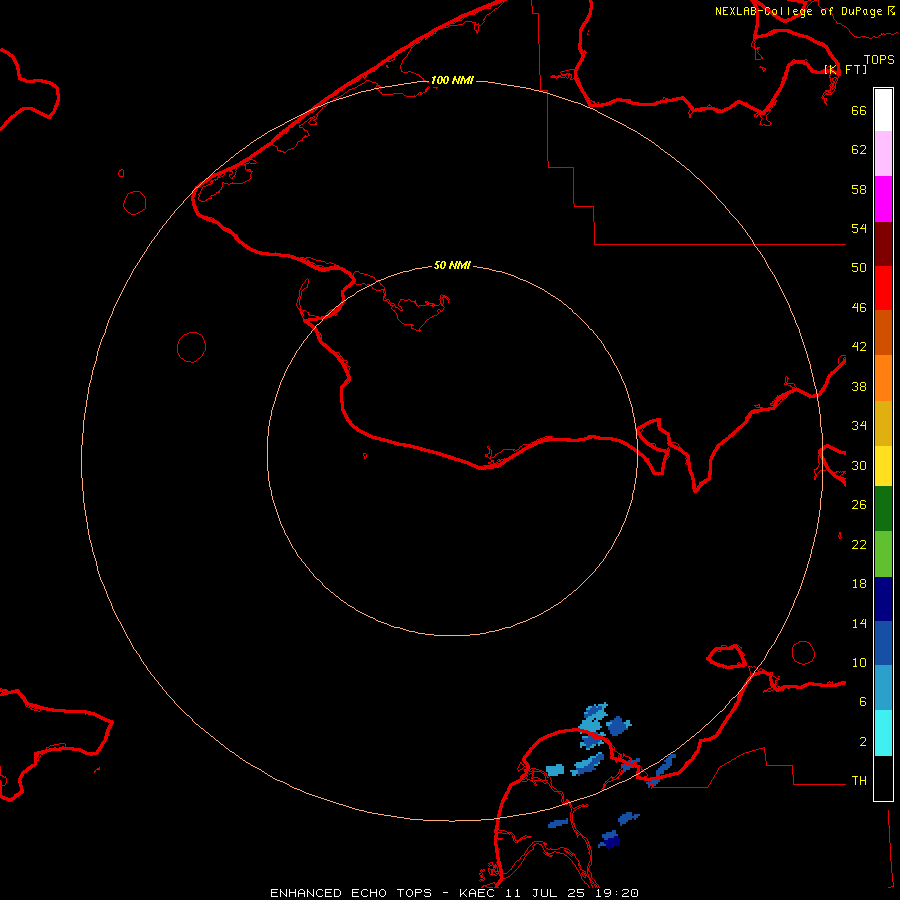Image resolution: width=900 pixels, height=900 pixels.
Task: Click the legend value '22'
Action: pos(859,544)
